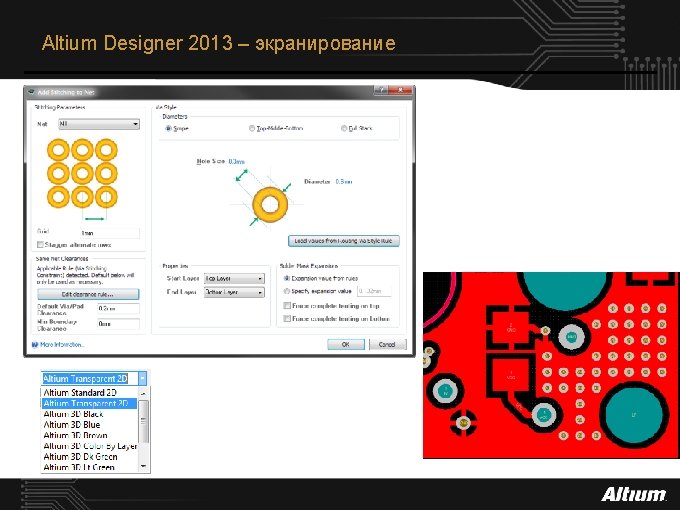Edit the via Diameter value link
The height and width of the screenshot is (510, 680).
coord(343,182)
